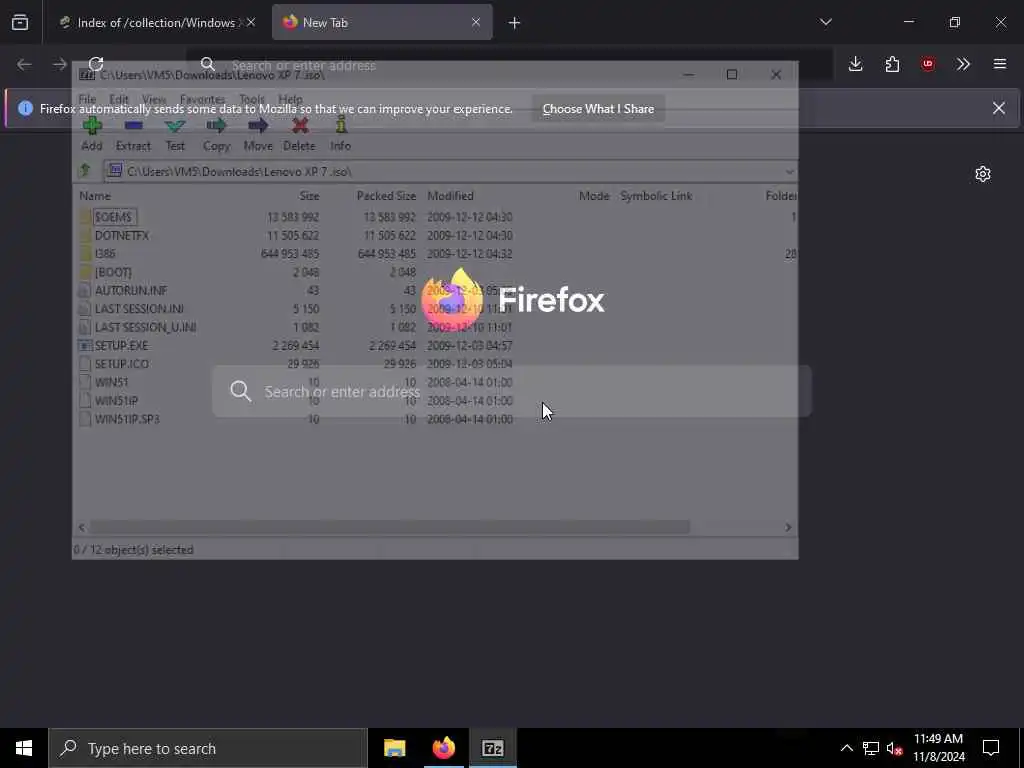This screenshot has height=768, width=1024.
Task: Select SETUP.ICO file
Action: coord(121,364)
